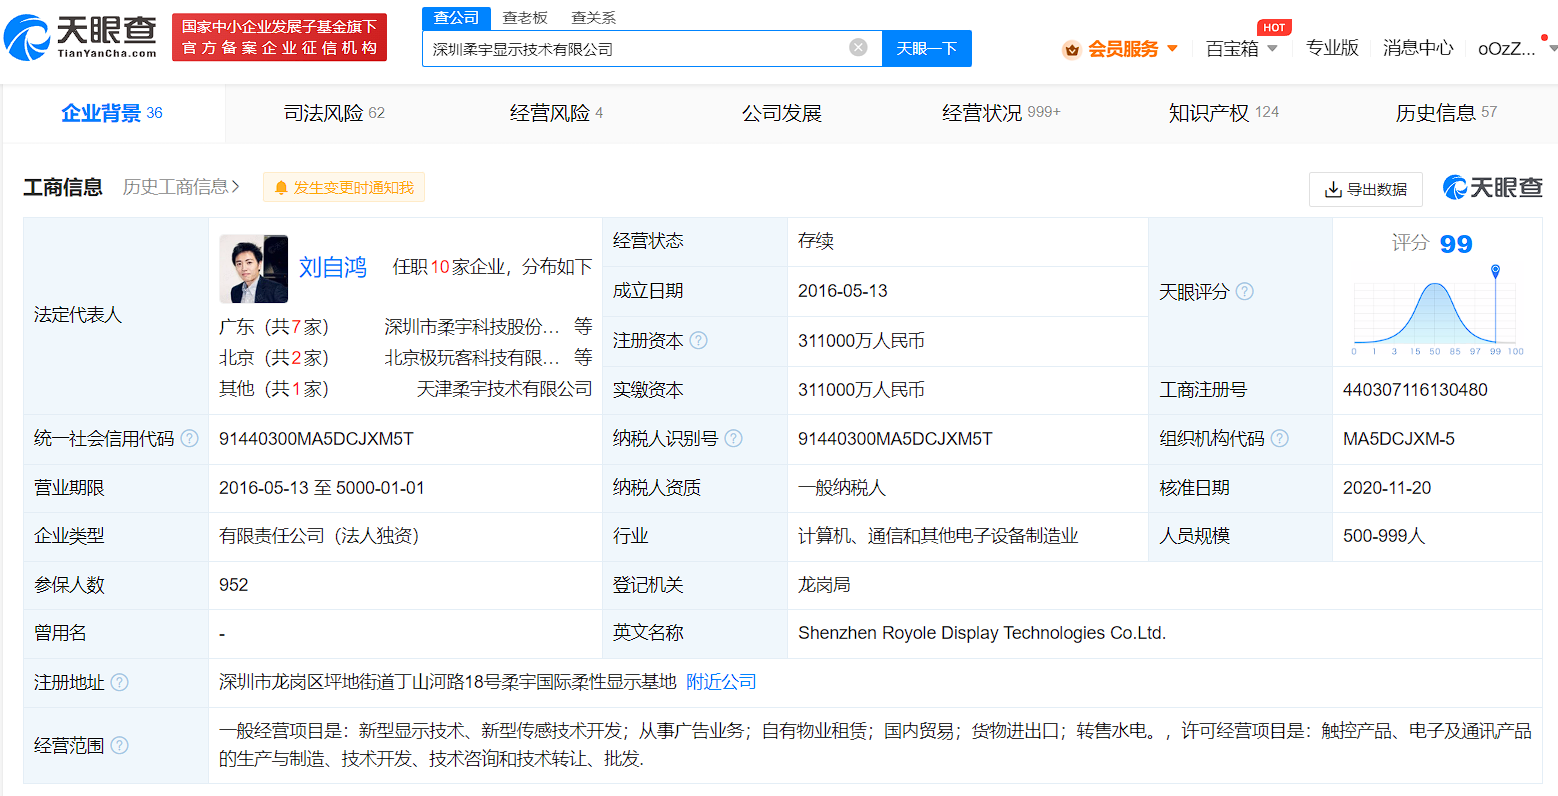Screen dimensions: 1558x796
Task: Select the 查老板 search tab
Action: point(525,18)
